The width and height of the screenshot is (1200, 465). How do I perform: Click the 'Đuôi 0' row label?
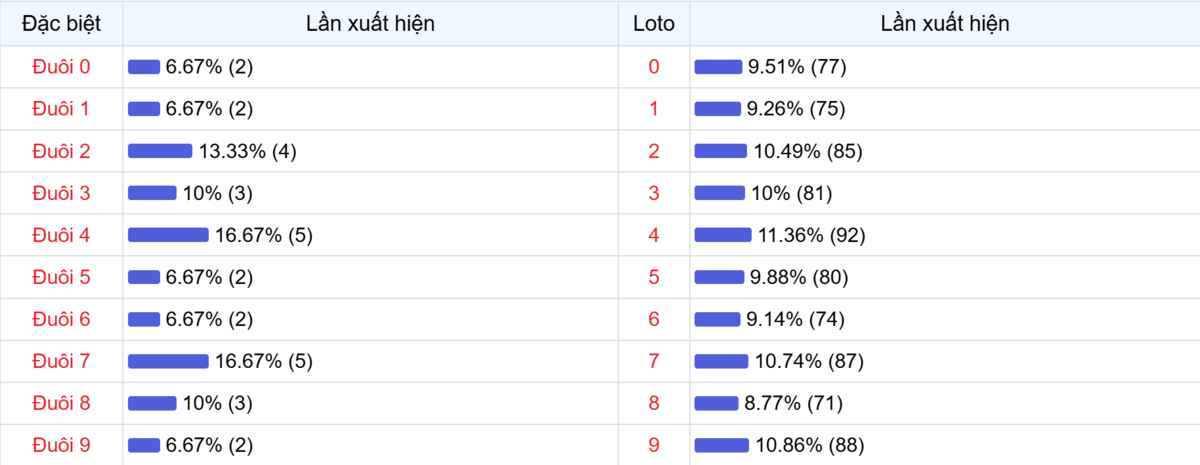pyautogui.click(x=61, y=67)
